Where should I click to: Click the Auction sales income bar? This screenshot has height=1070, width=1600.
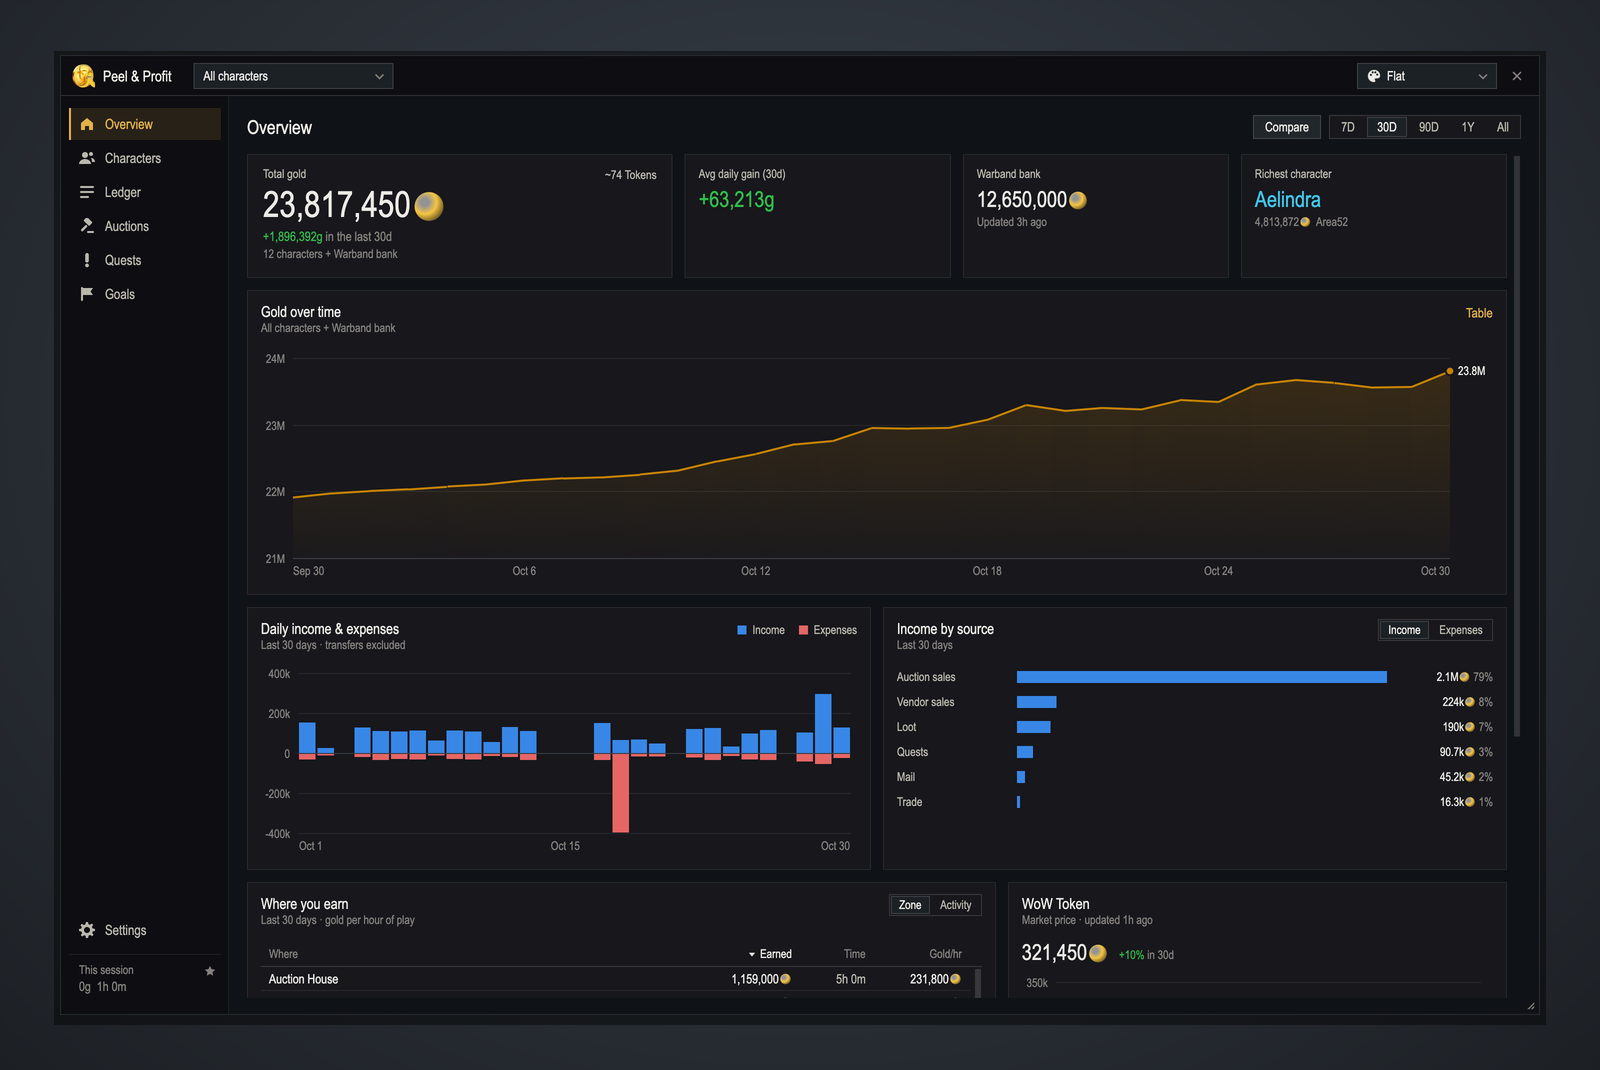pos(1202,677)
